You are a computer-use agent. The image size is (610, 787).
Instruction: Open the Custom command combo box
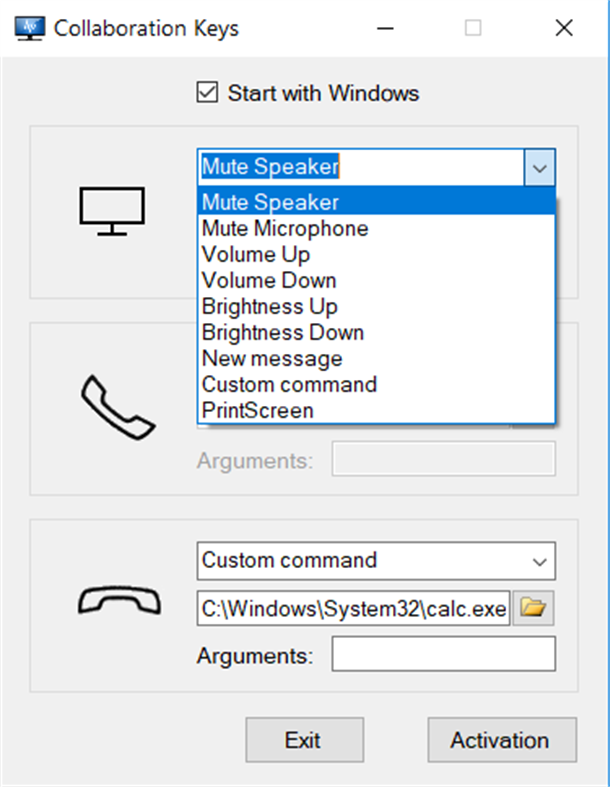click(375, 561)
